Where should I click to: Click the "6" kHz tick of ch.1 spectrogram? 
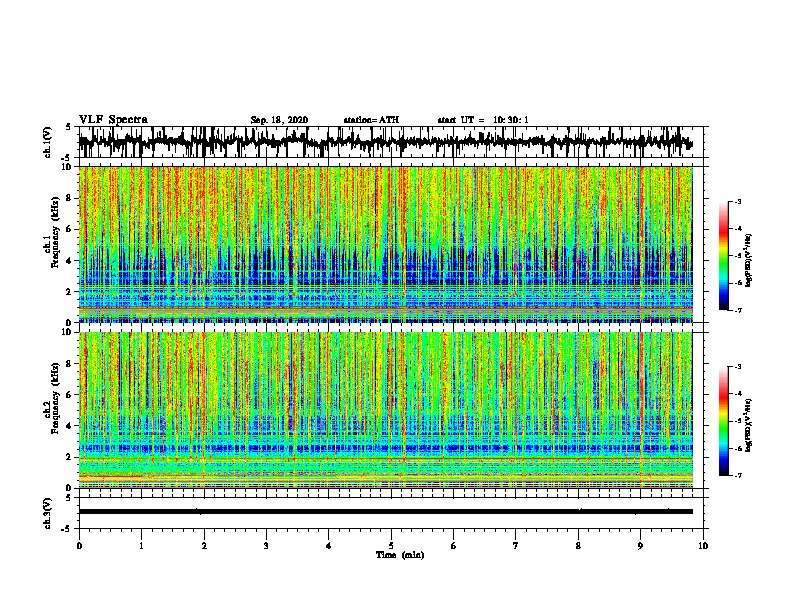point(70,229)
